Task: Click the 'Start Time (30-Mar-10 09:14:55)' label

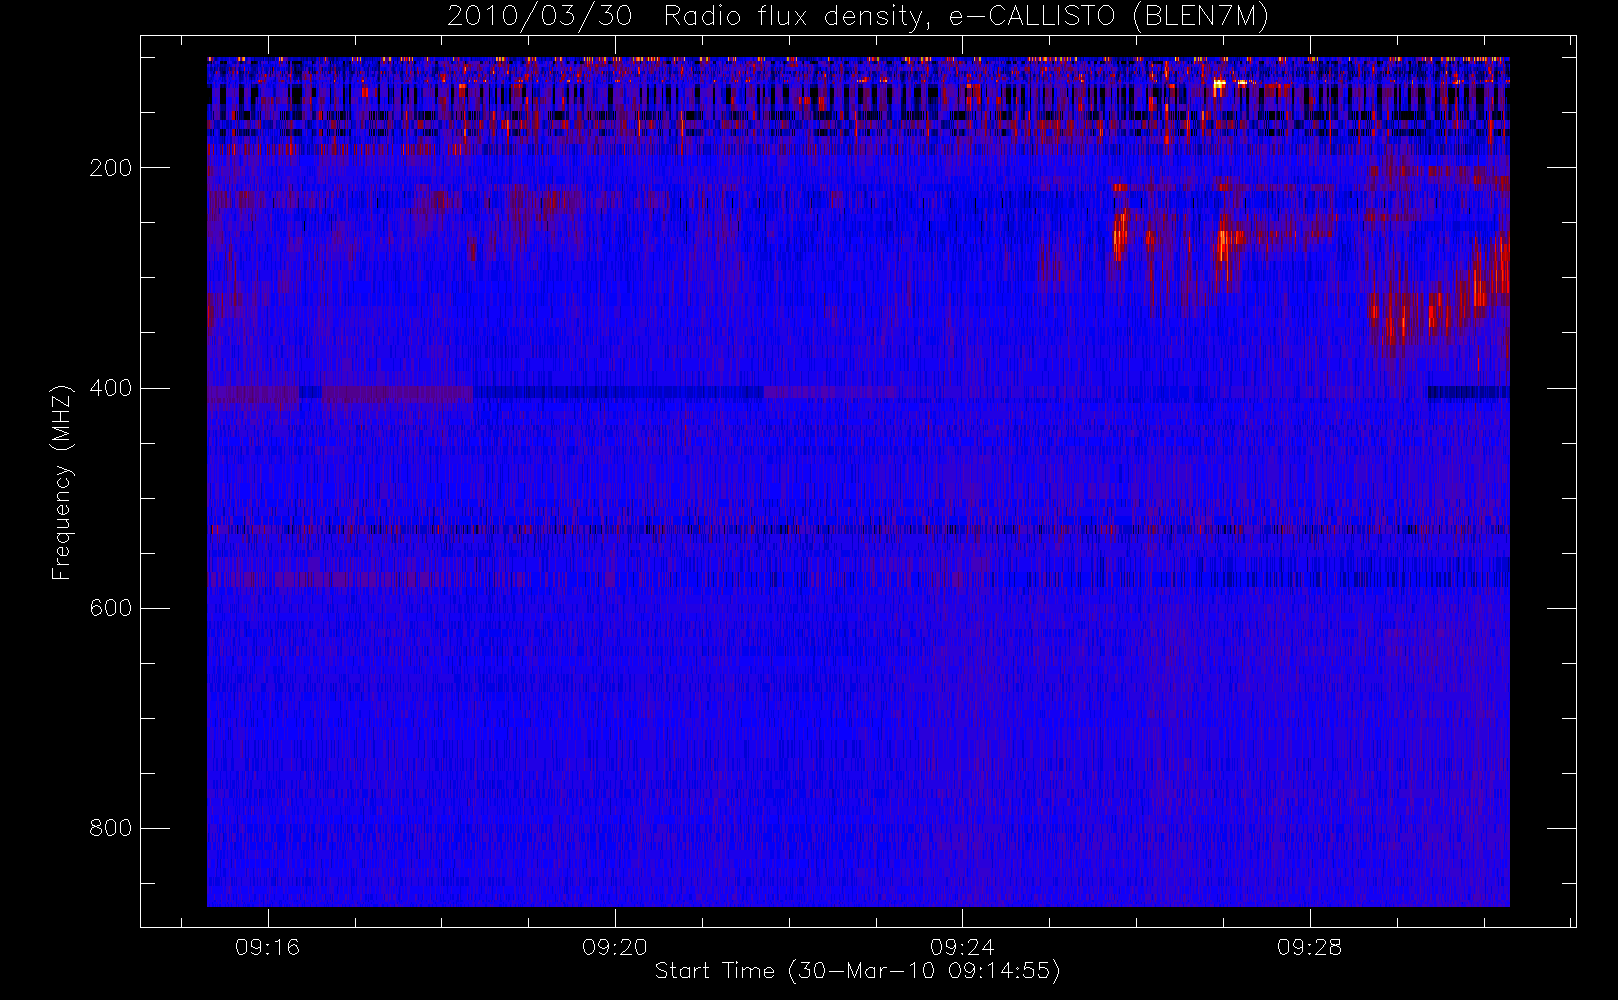Action: [857, 971]
